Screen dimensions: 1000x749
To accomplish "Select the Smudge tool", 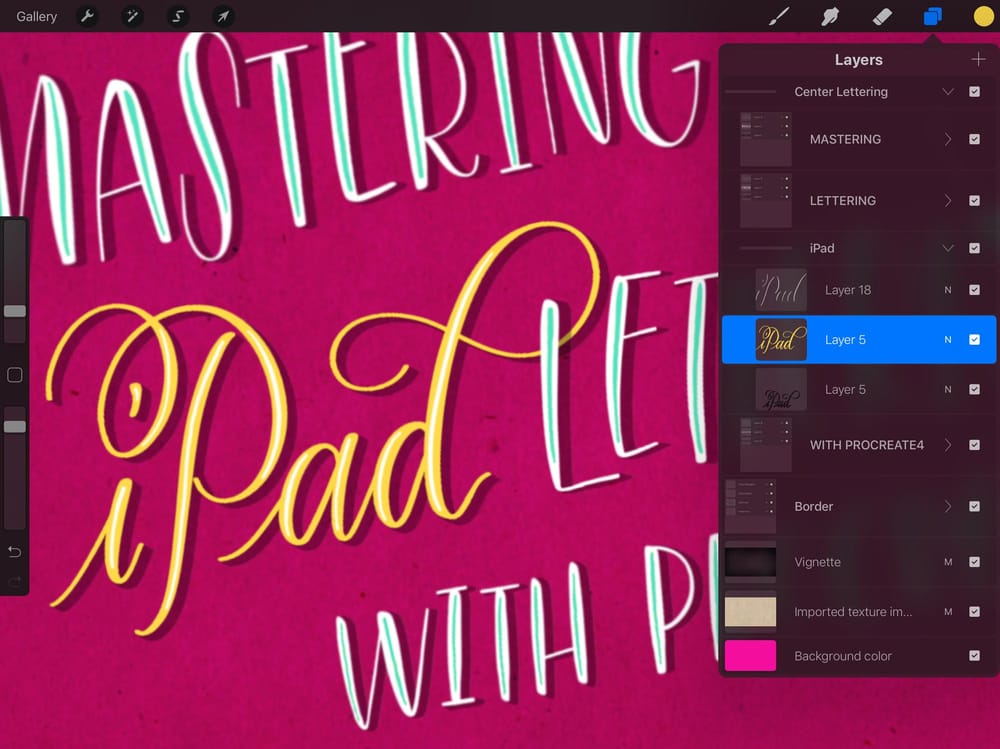I will [x=830, y=16].
